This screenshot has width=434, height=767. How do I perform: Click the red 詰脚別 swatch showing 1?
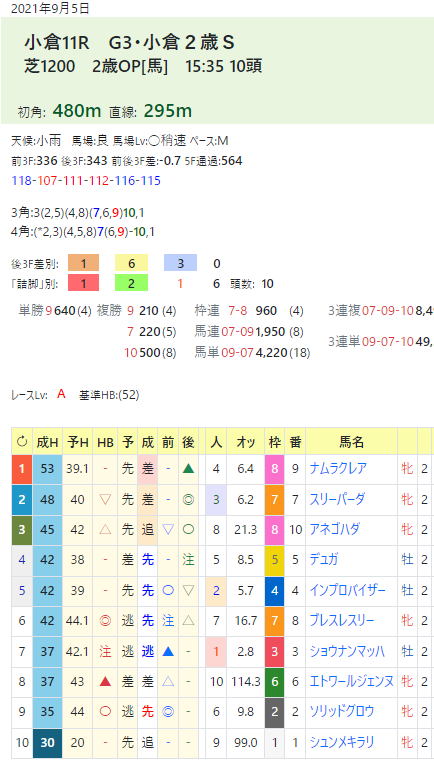[x=84, y=283]
